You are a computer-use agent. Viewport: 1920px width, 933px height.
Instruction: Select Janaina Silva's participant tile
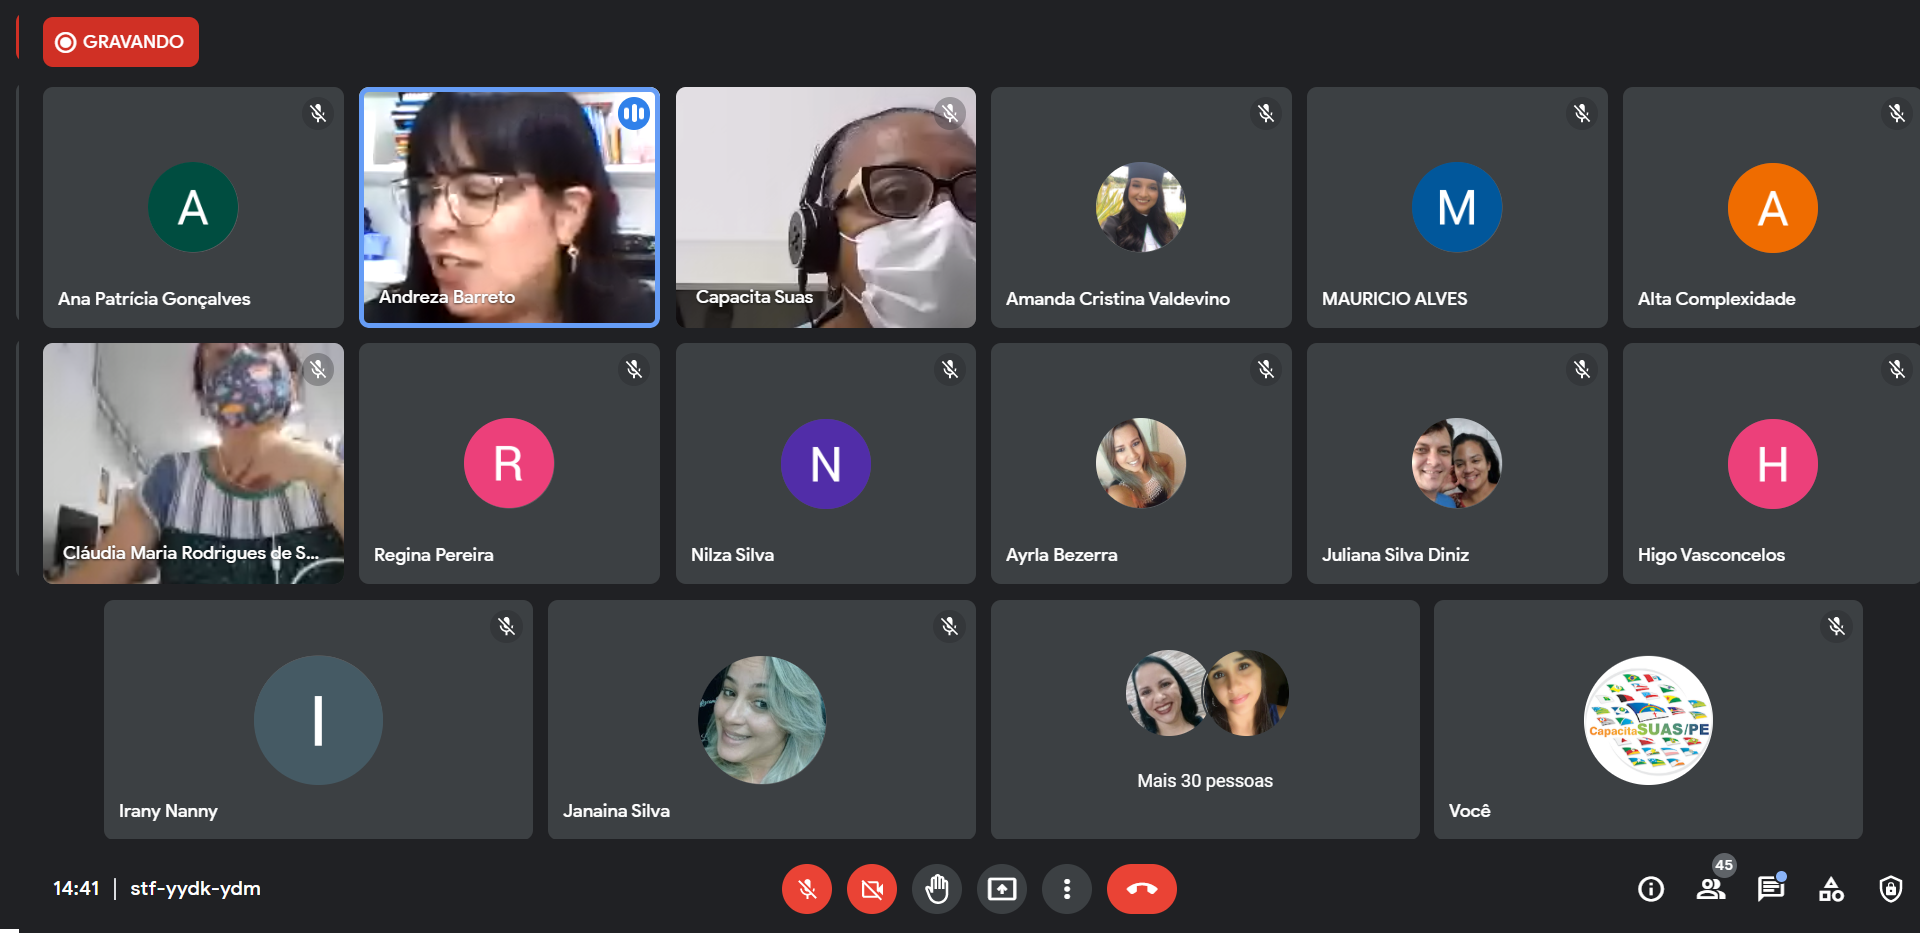(x=761, y=719)
